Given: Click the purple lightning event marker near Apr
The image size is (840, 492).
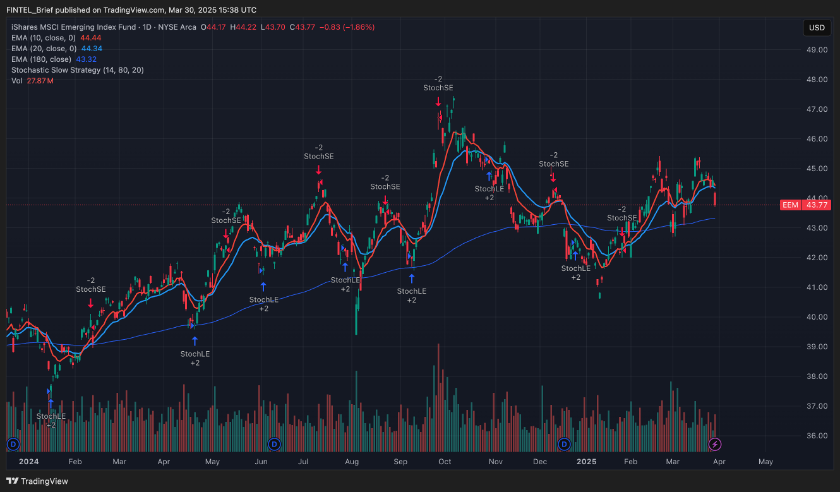Looking at the screenshot, I should click(715, 444).
